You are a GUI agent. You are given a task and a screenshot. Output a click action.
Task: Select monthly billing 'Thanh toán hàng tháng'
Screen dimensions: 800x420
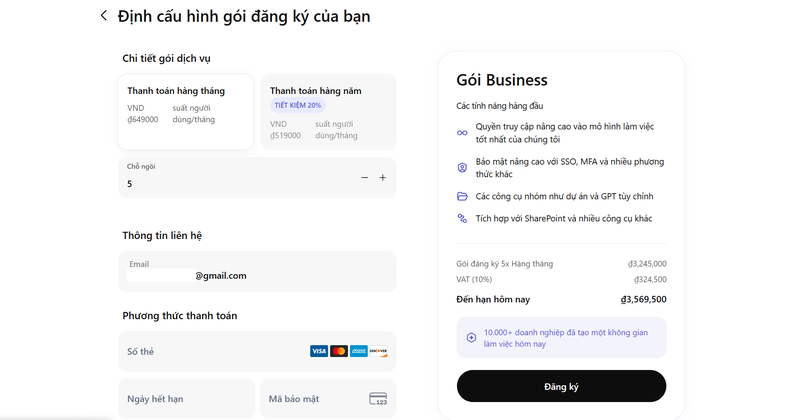[x=186, y=112]
